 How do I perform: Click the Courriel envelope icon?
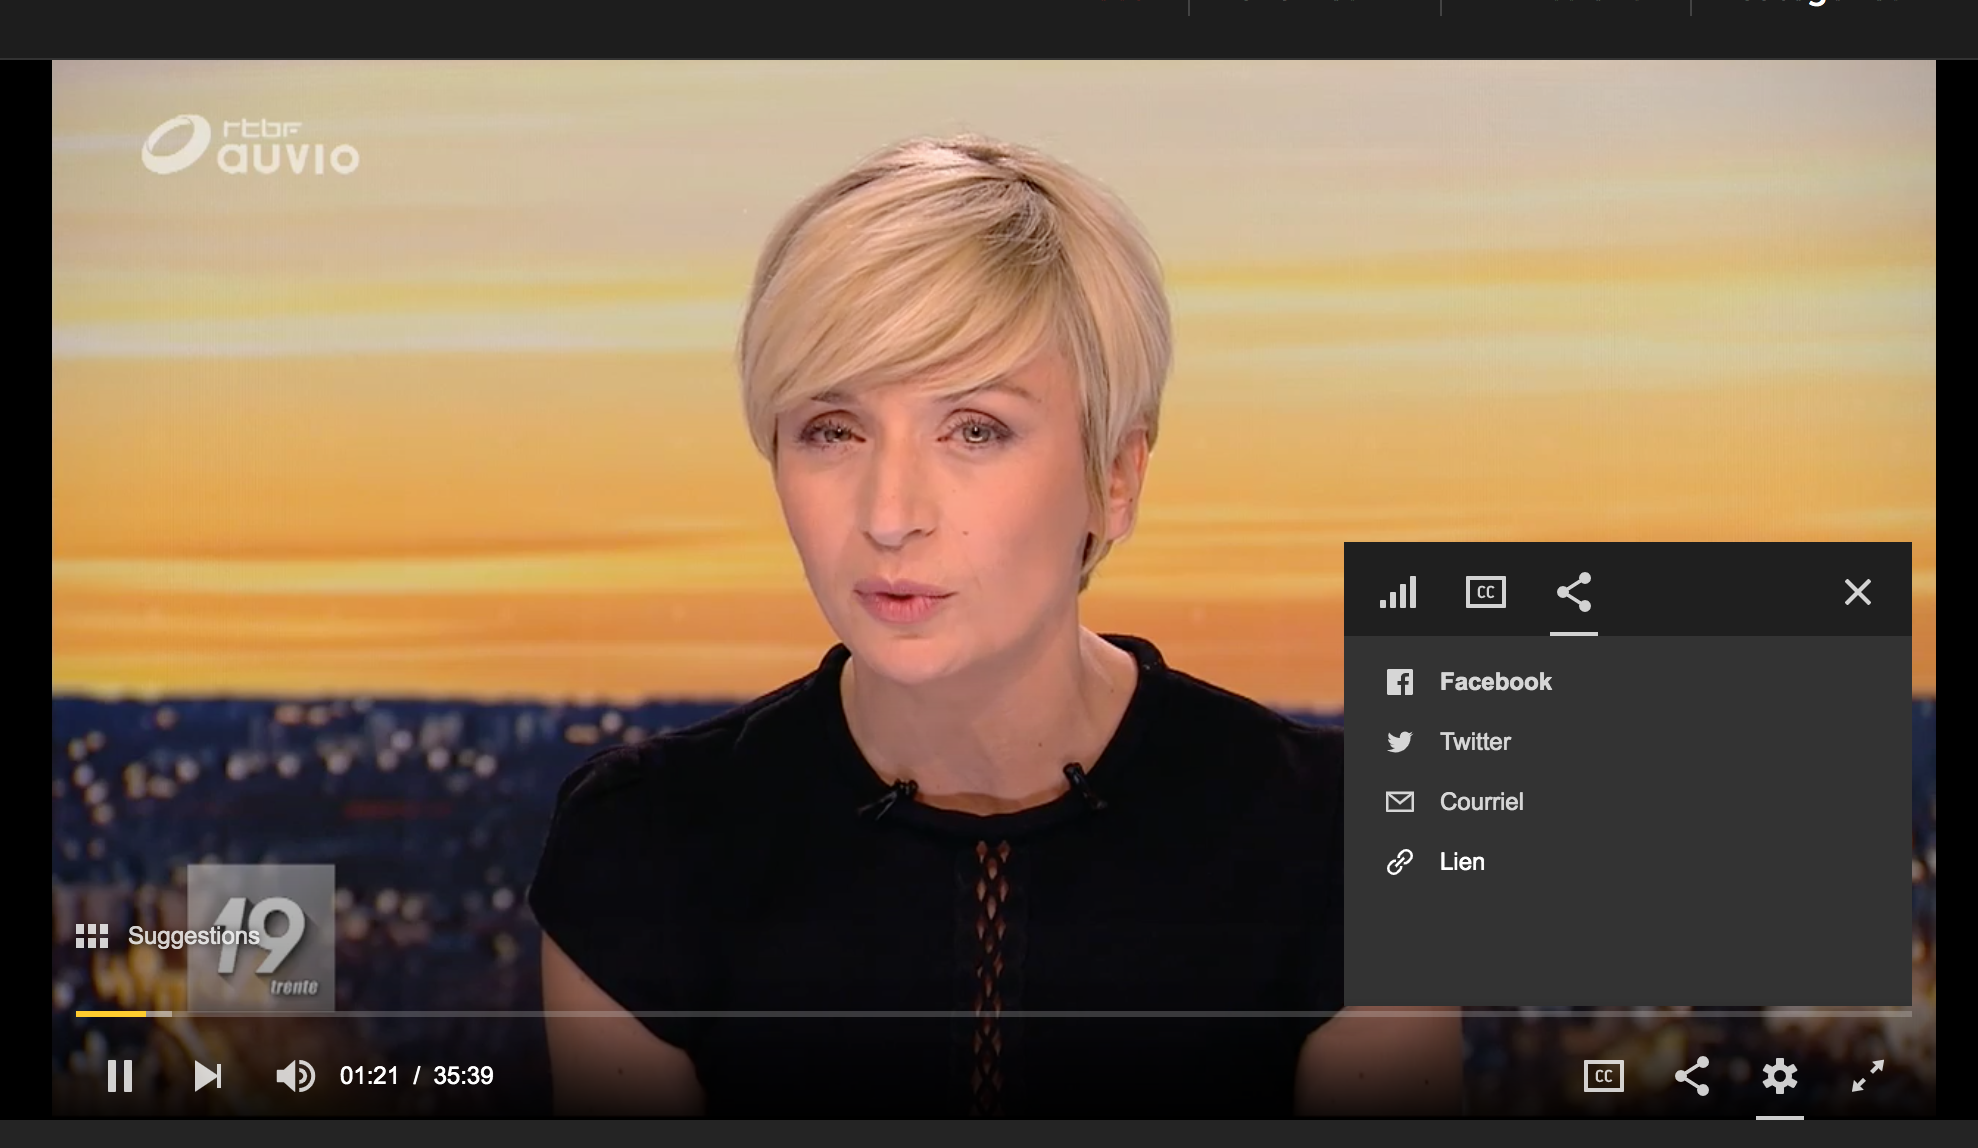[x=1400, y=801]
